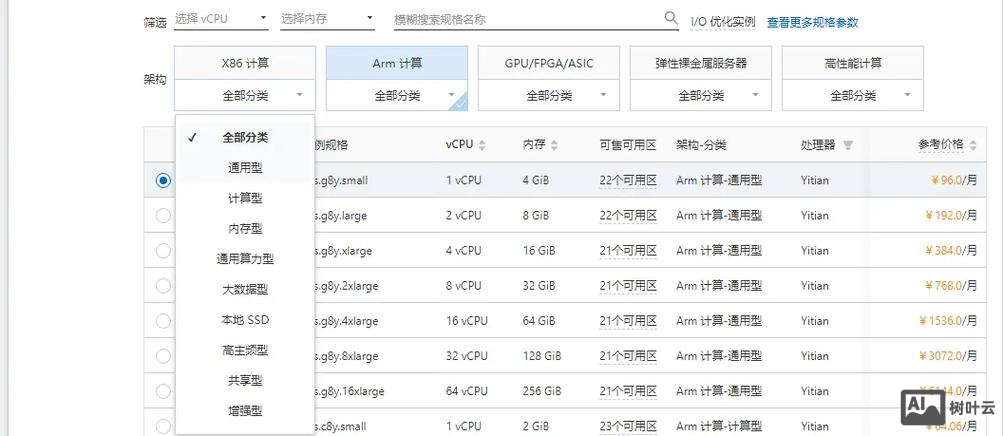Select the g8y.4xlarge instance radio button
The height and width of the screenshot is (436, 1003).
point(163,321)
